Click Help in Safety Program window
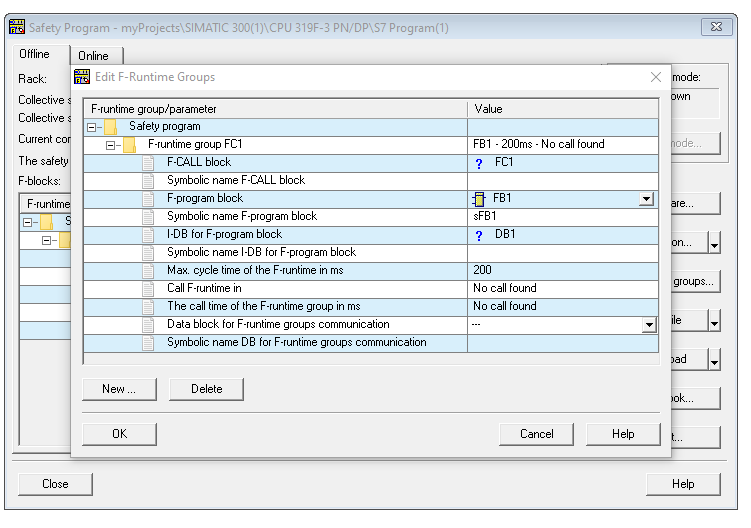751x528 pixels. (x=683, y=484)
